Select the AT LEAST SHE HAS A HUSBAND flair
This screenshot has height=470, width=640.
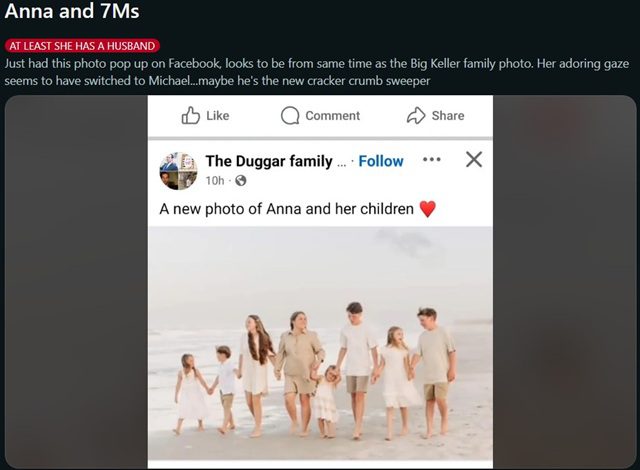coord(82,45)
